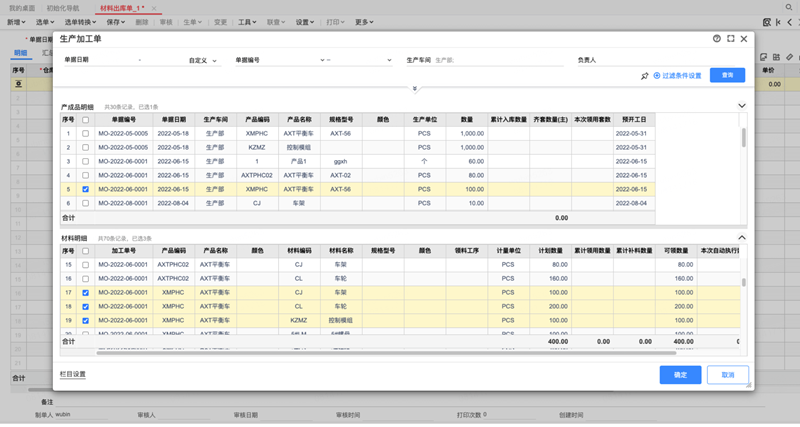Uncheck row 5 XMPHC AXT-56 product
800x427 pixels.
(85, 189)
